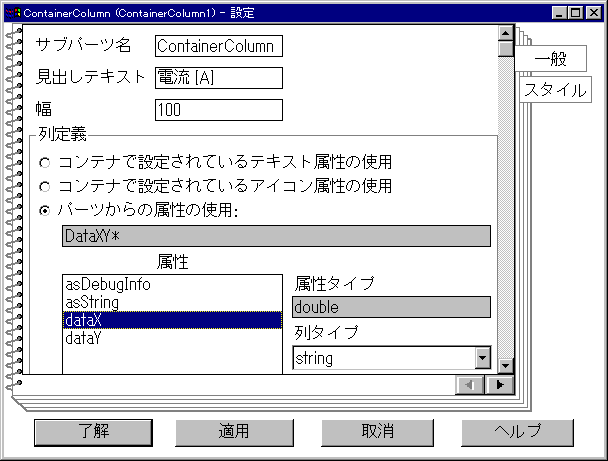Click the DataXY* part type field
The width and height of the screenshot is (608, 461).
pyautogui.click(x=276, y=236)
